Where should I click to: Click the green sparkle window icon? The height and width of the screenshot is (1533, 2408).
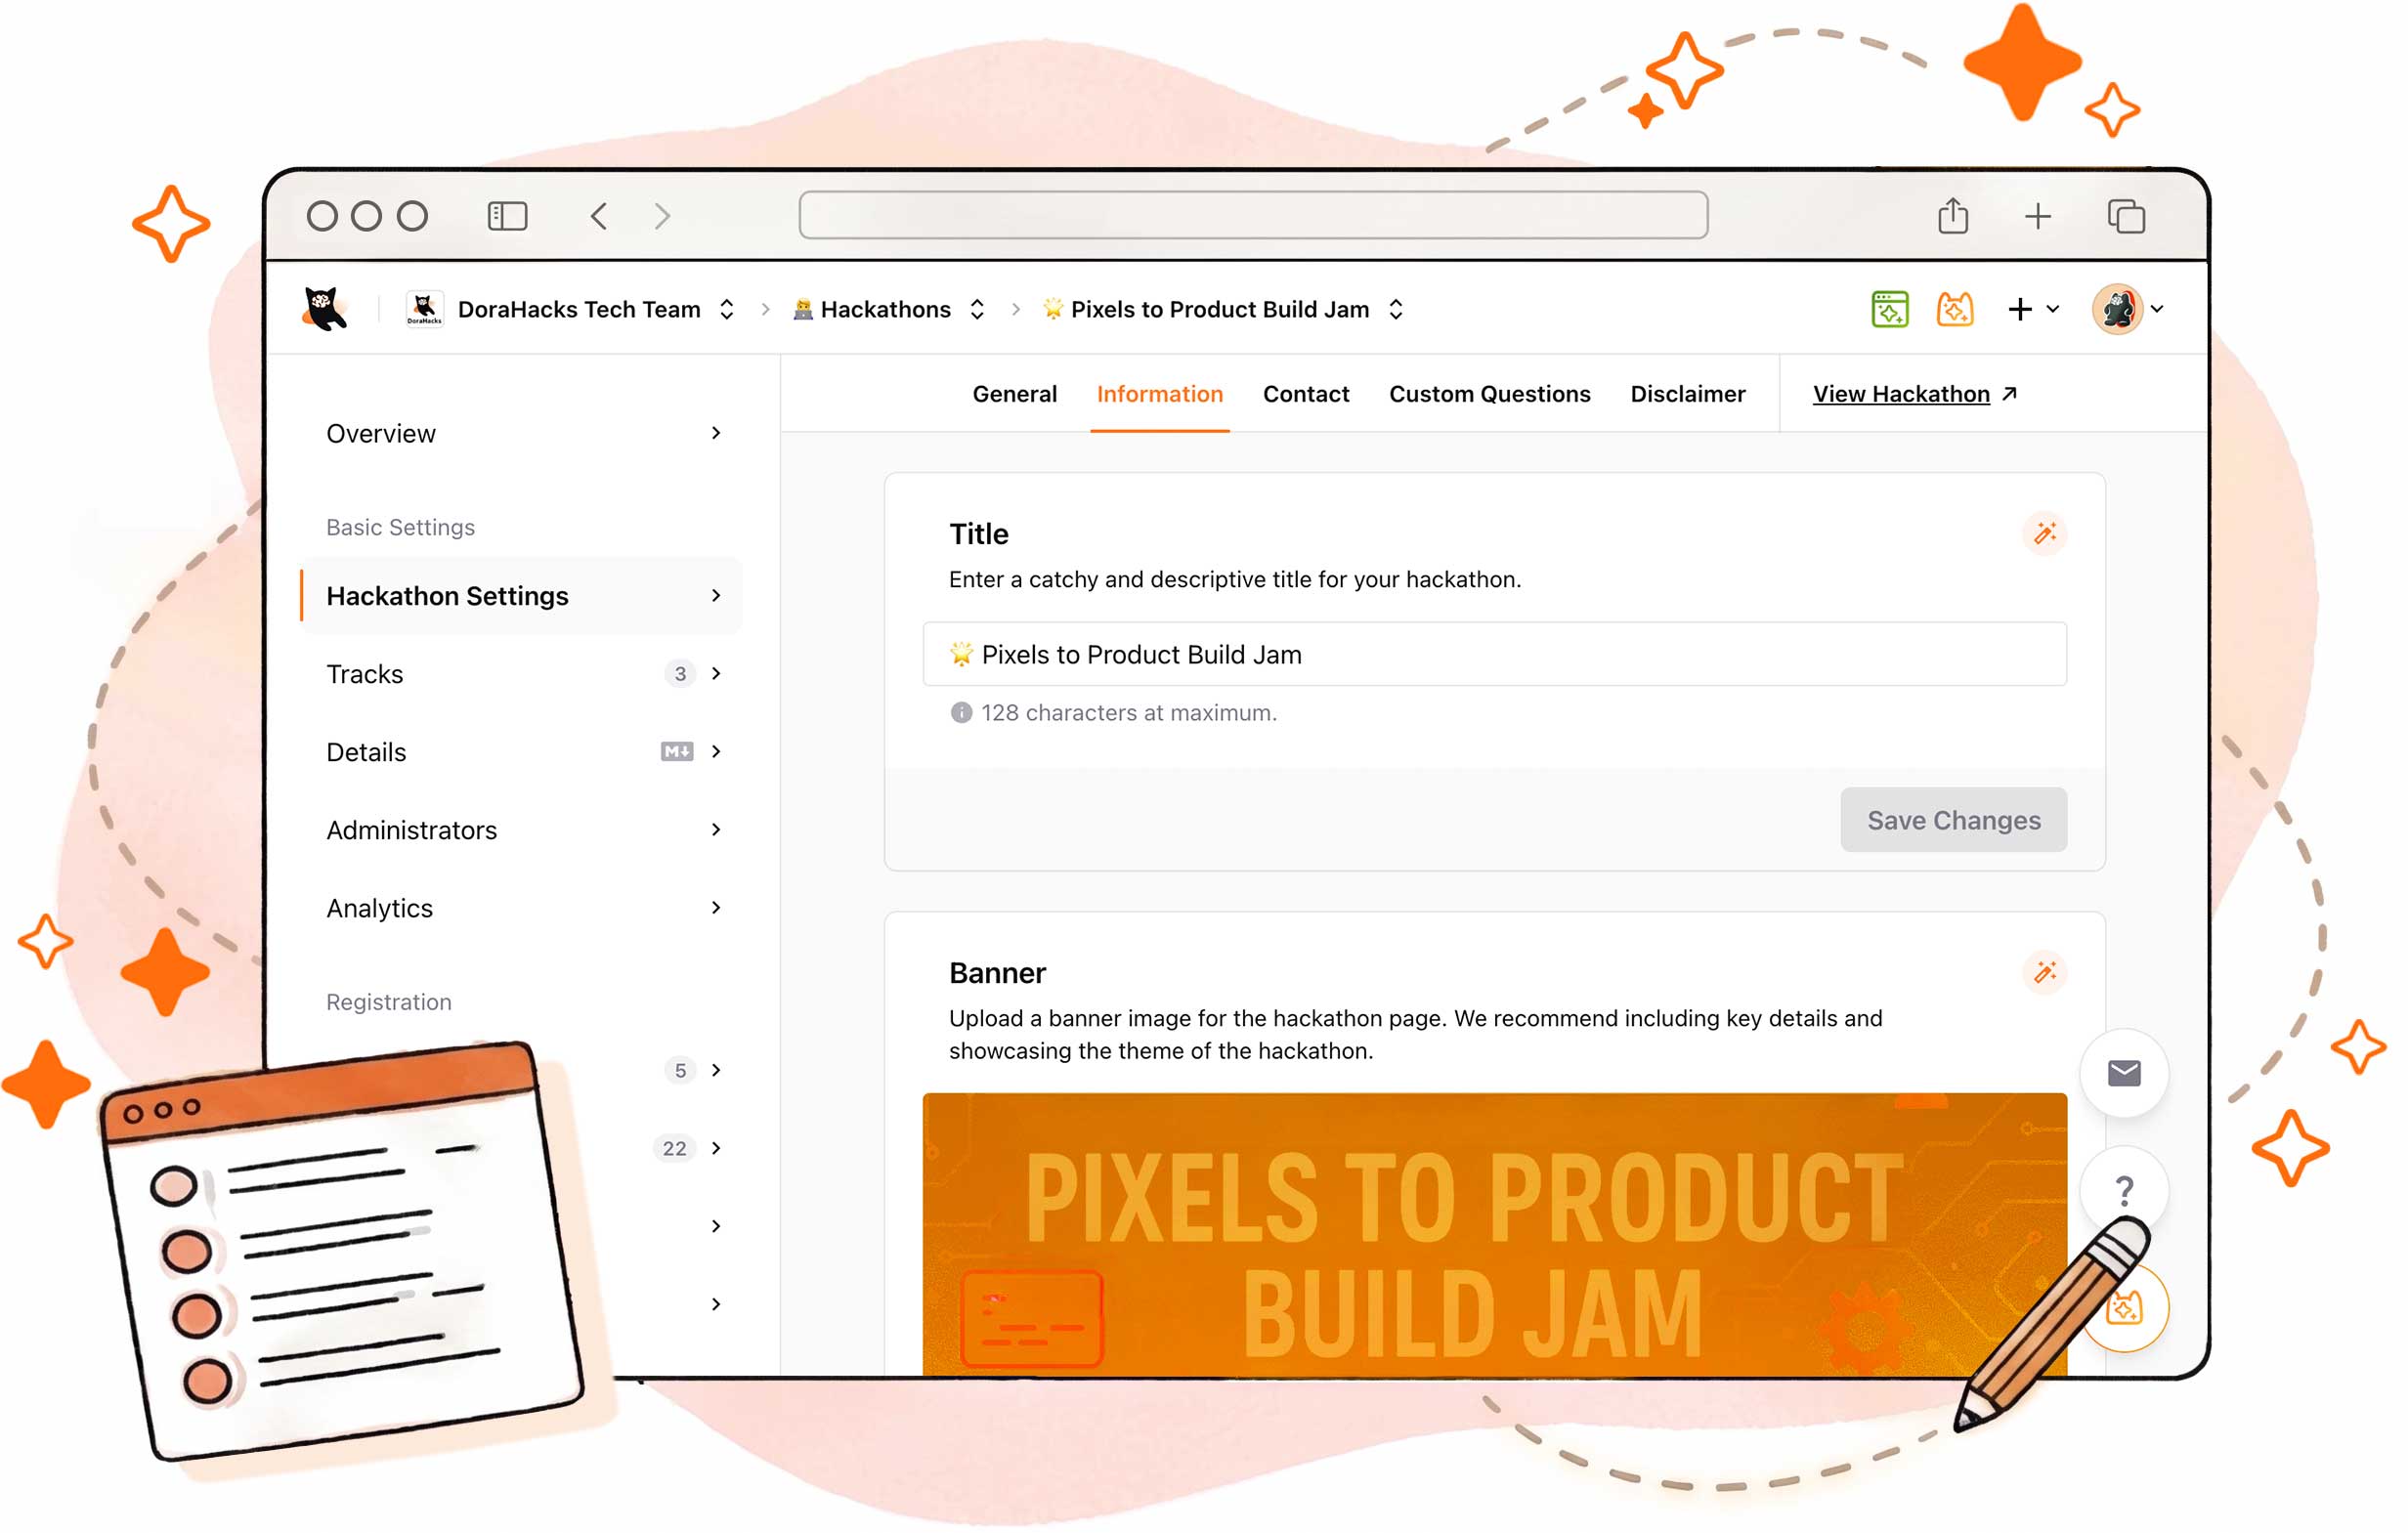pyautogui.click(x=1891, y=310)
